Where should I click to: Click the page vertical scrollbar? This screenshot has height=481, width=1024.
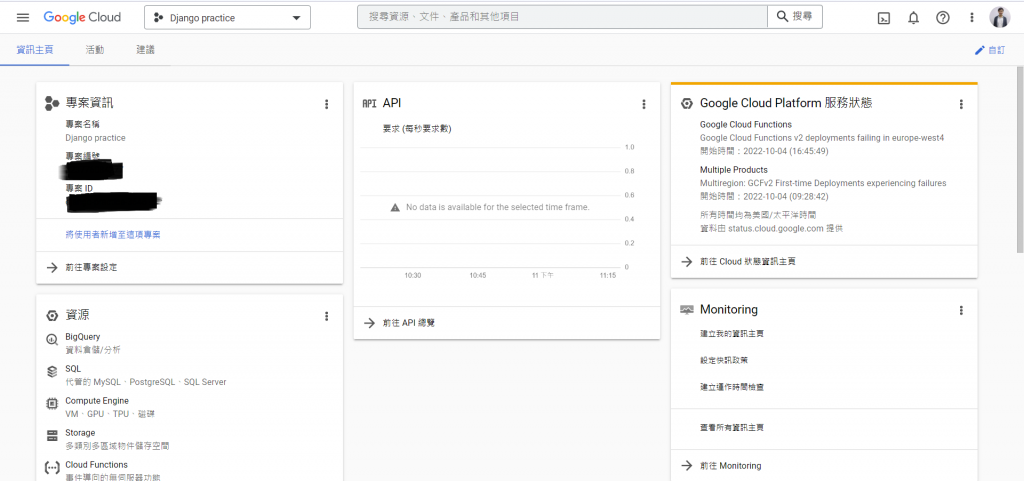pos(1020,159)
